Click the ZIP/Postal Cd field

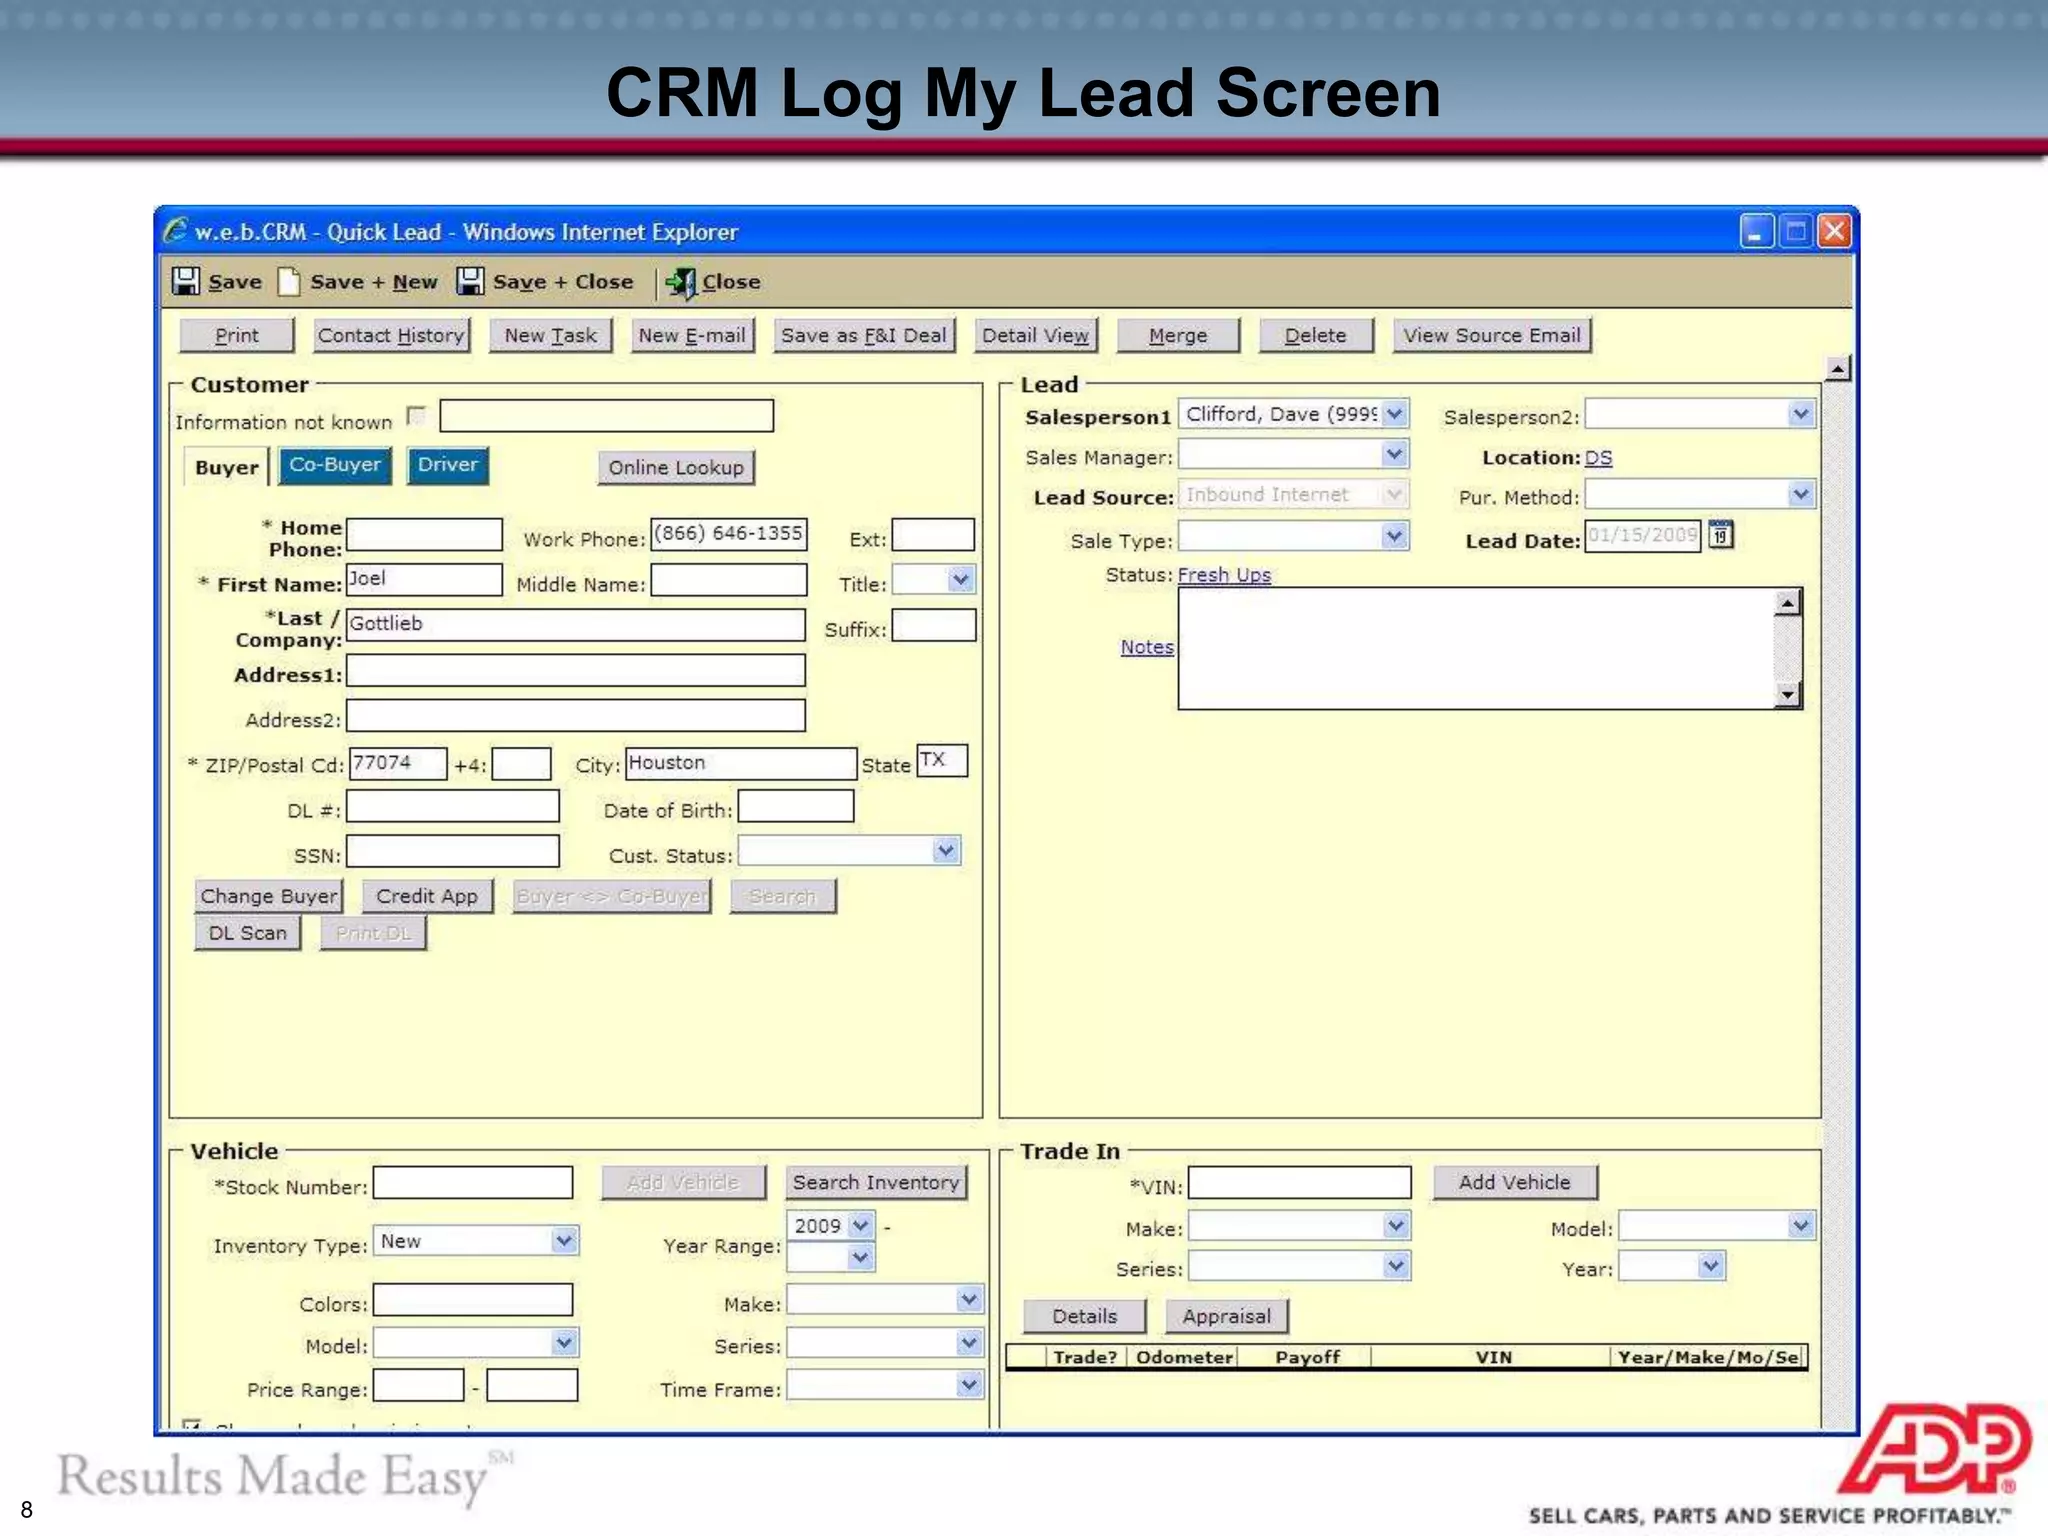pos(397,764)
